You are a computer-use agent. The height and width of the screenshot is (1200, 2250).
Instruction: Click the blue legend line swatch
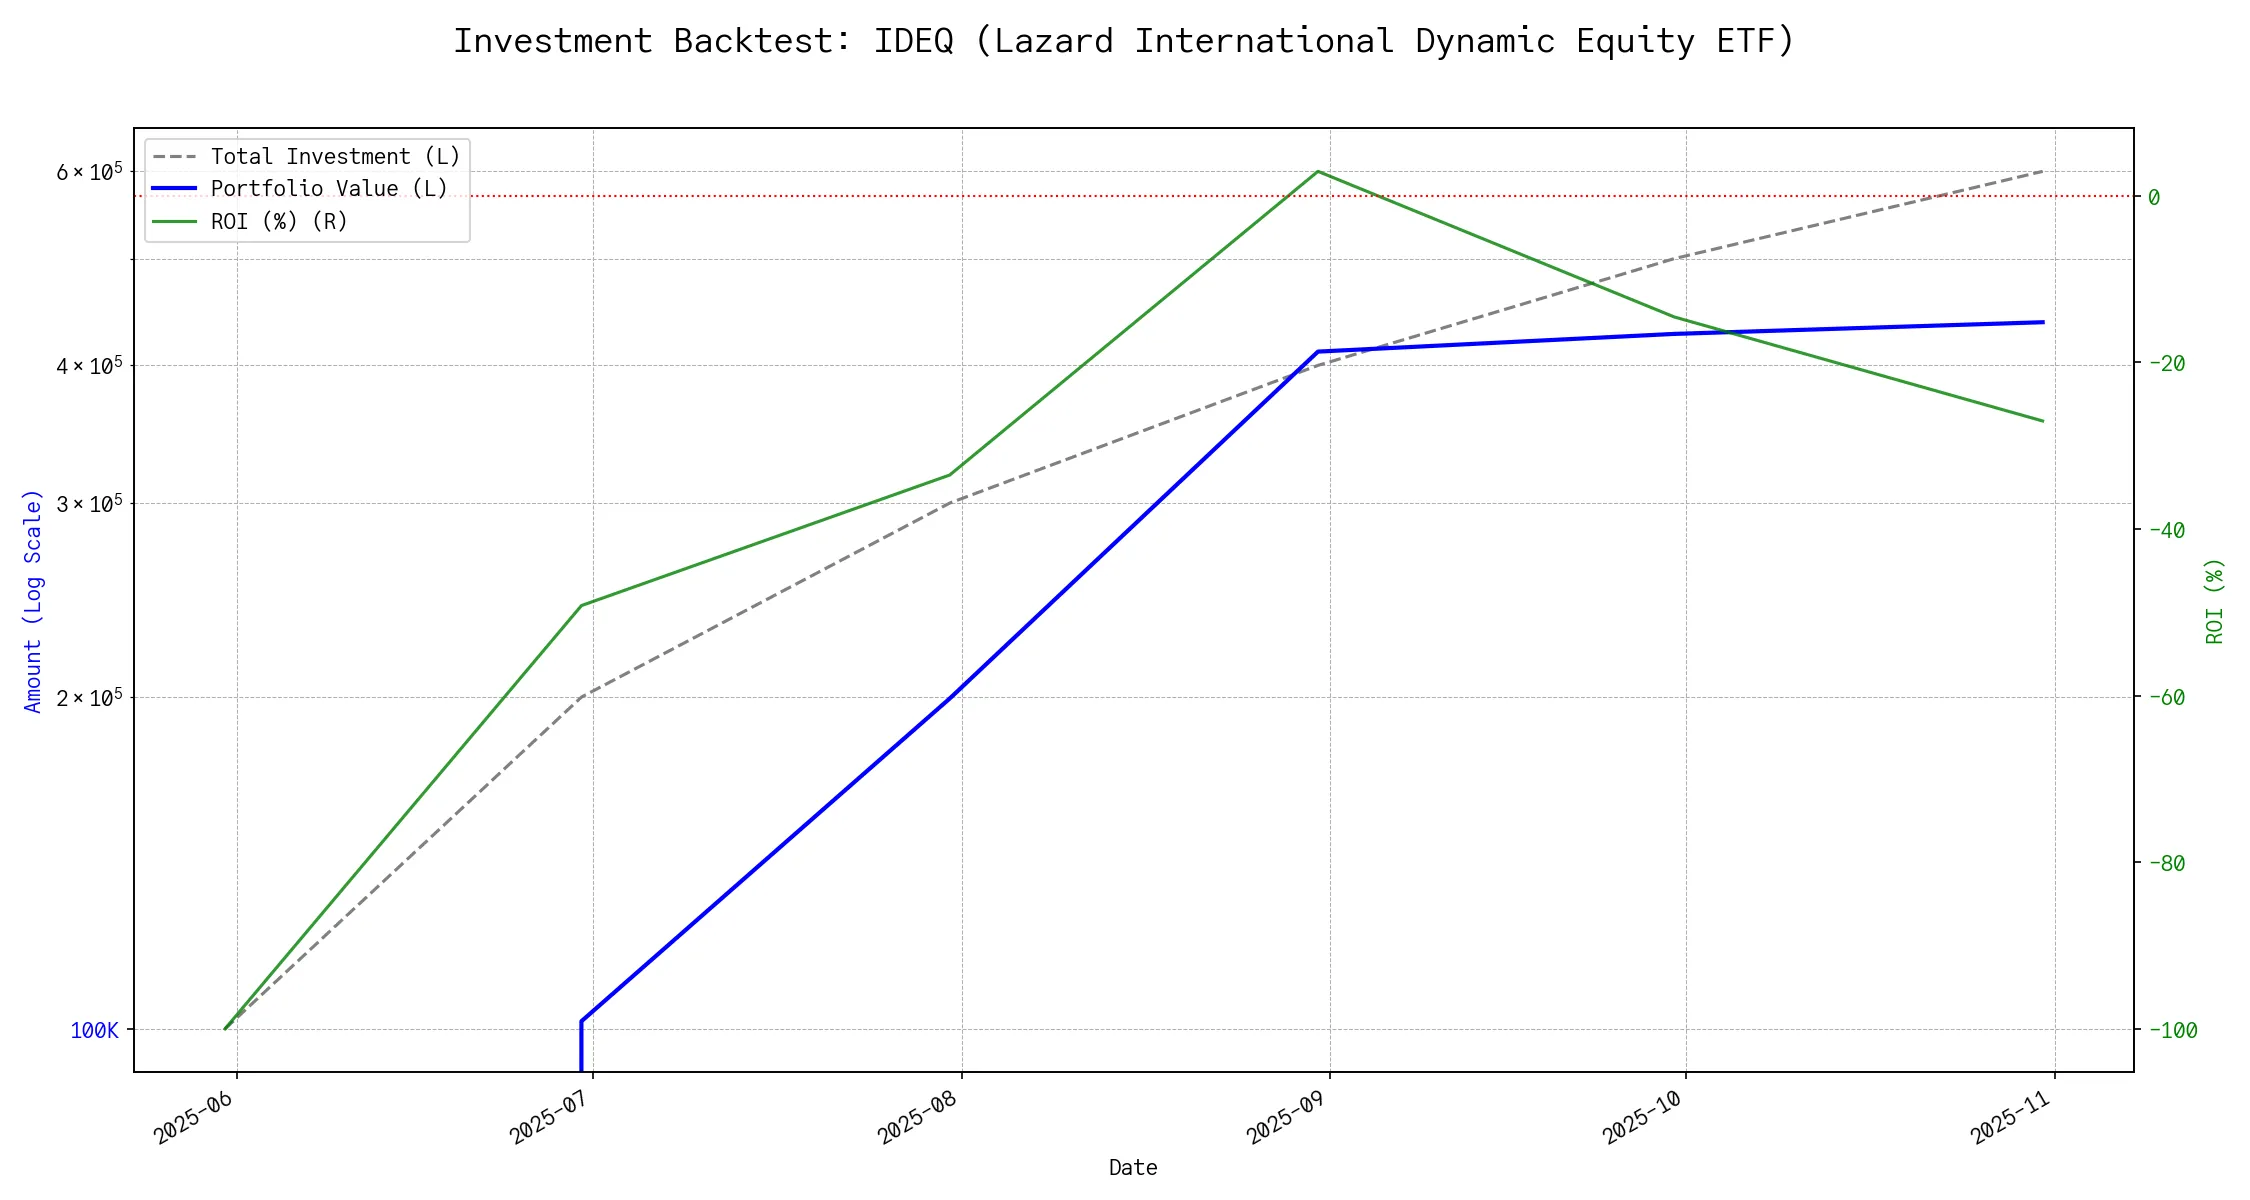[175, 189]
